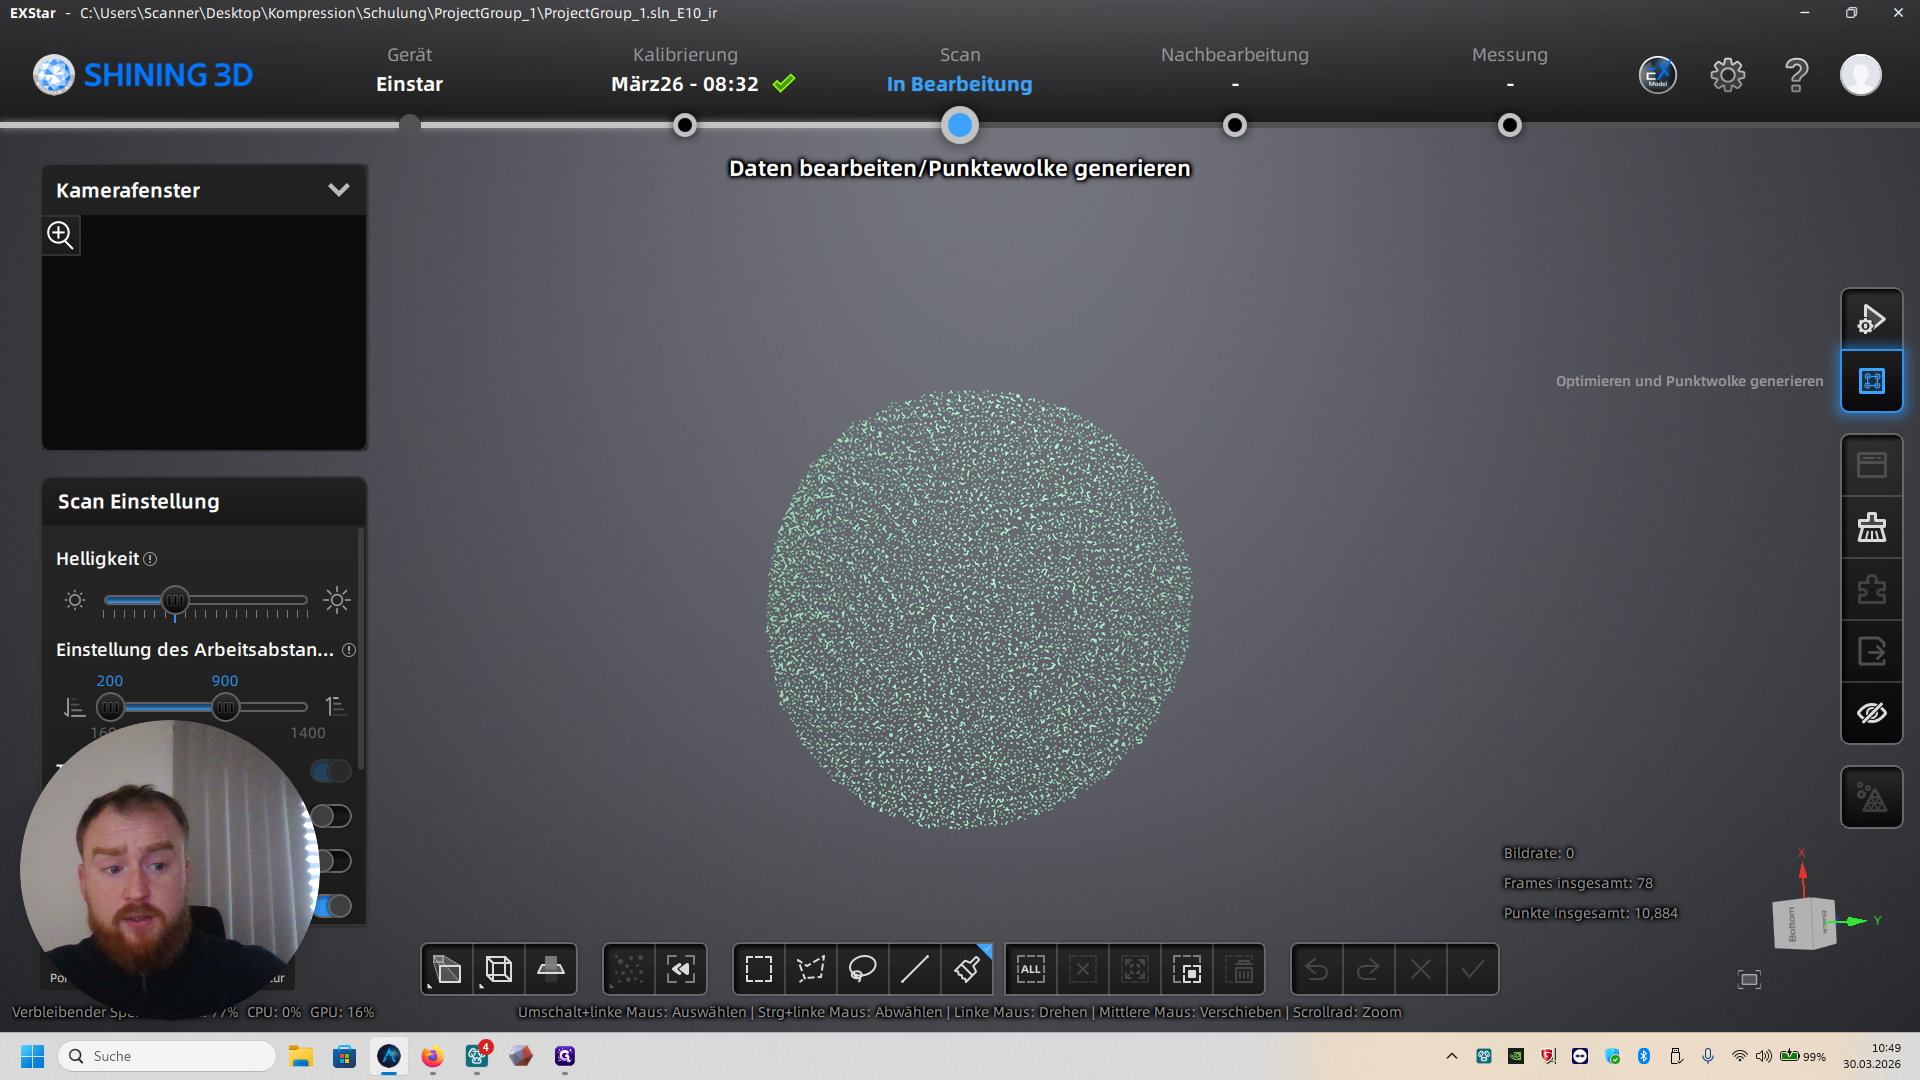Collapse the Kamerafenster panel chevron
This screenshot has height=1080, width=1920.
[339, 190]
